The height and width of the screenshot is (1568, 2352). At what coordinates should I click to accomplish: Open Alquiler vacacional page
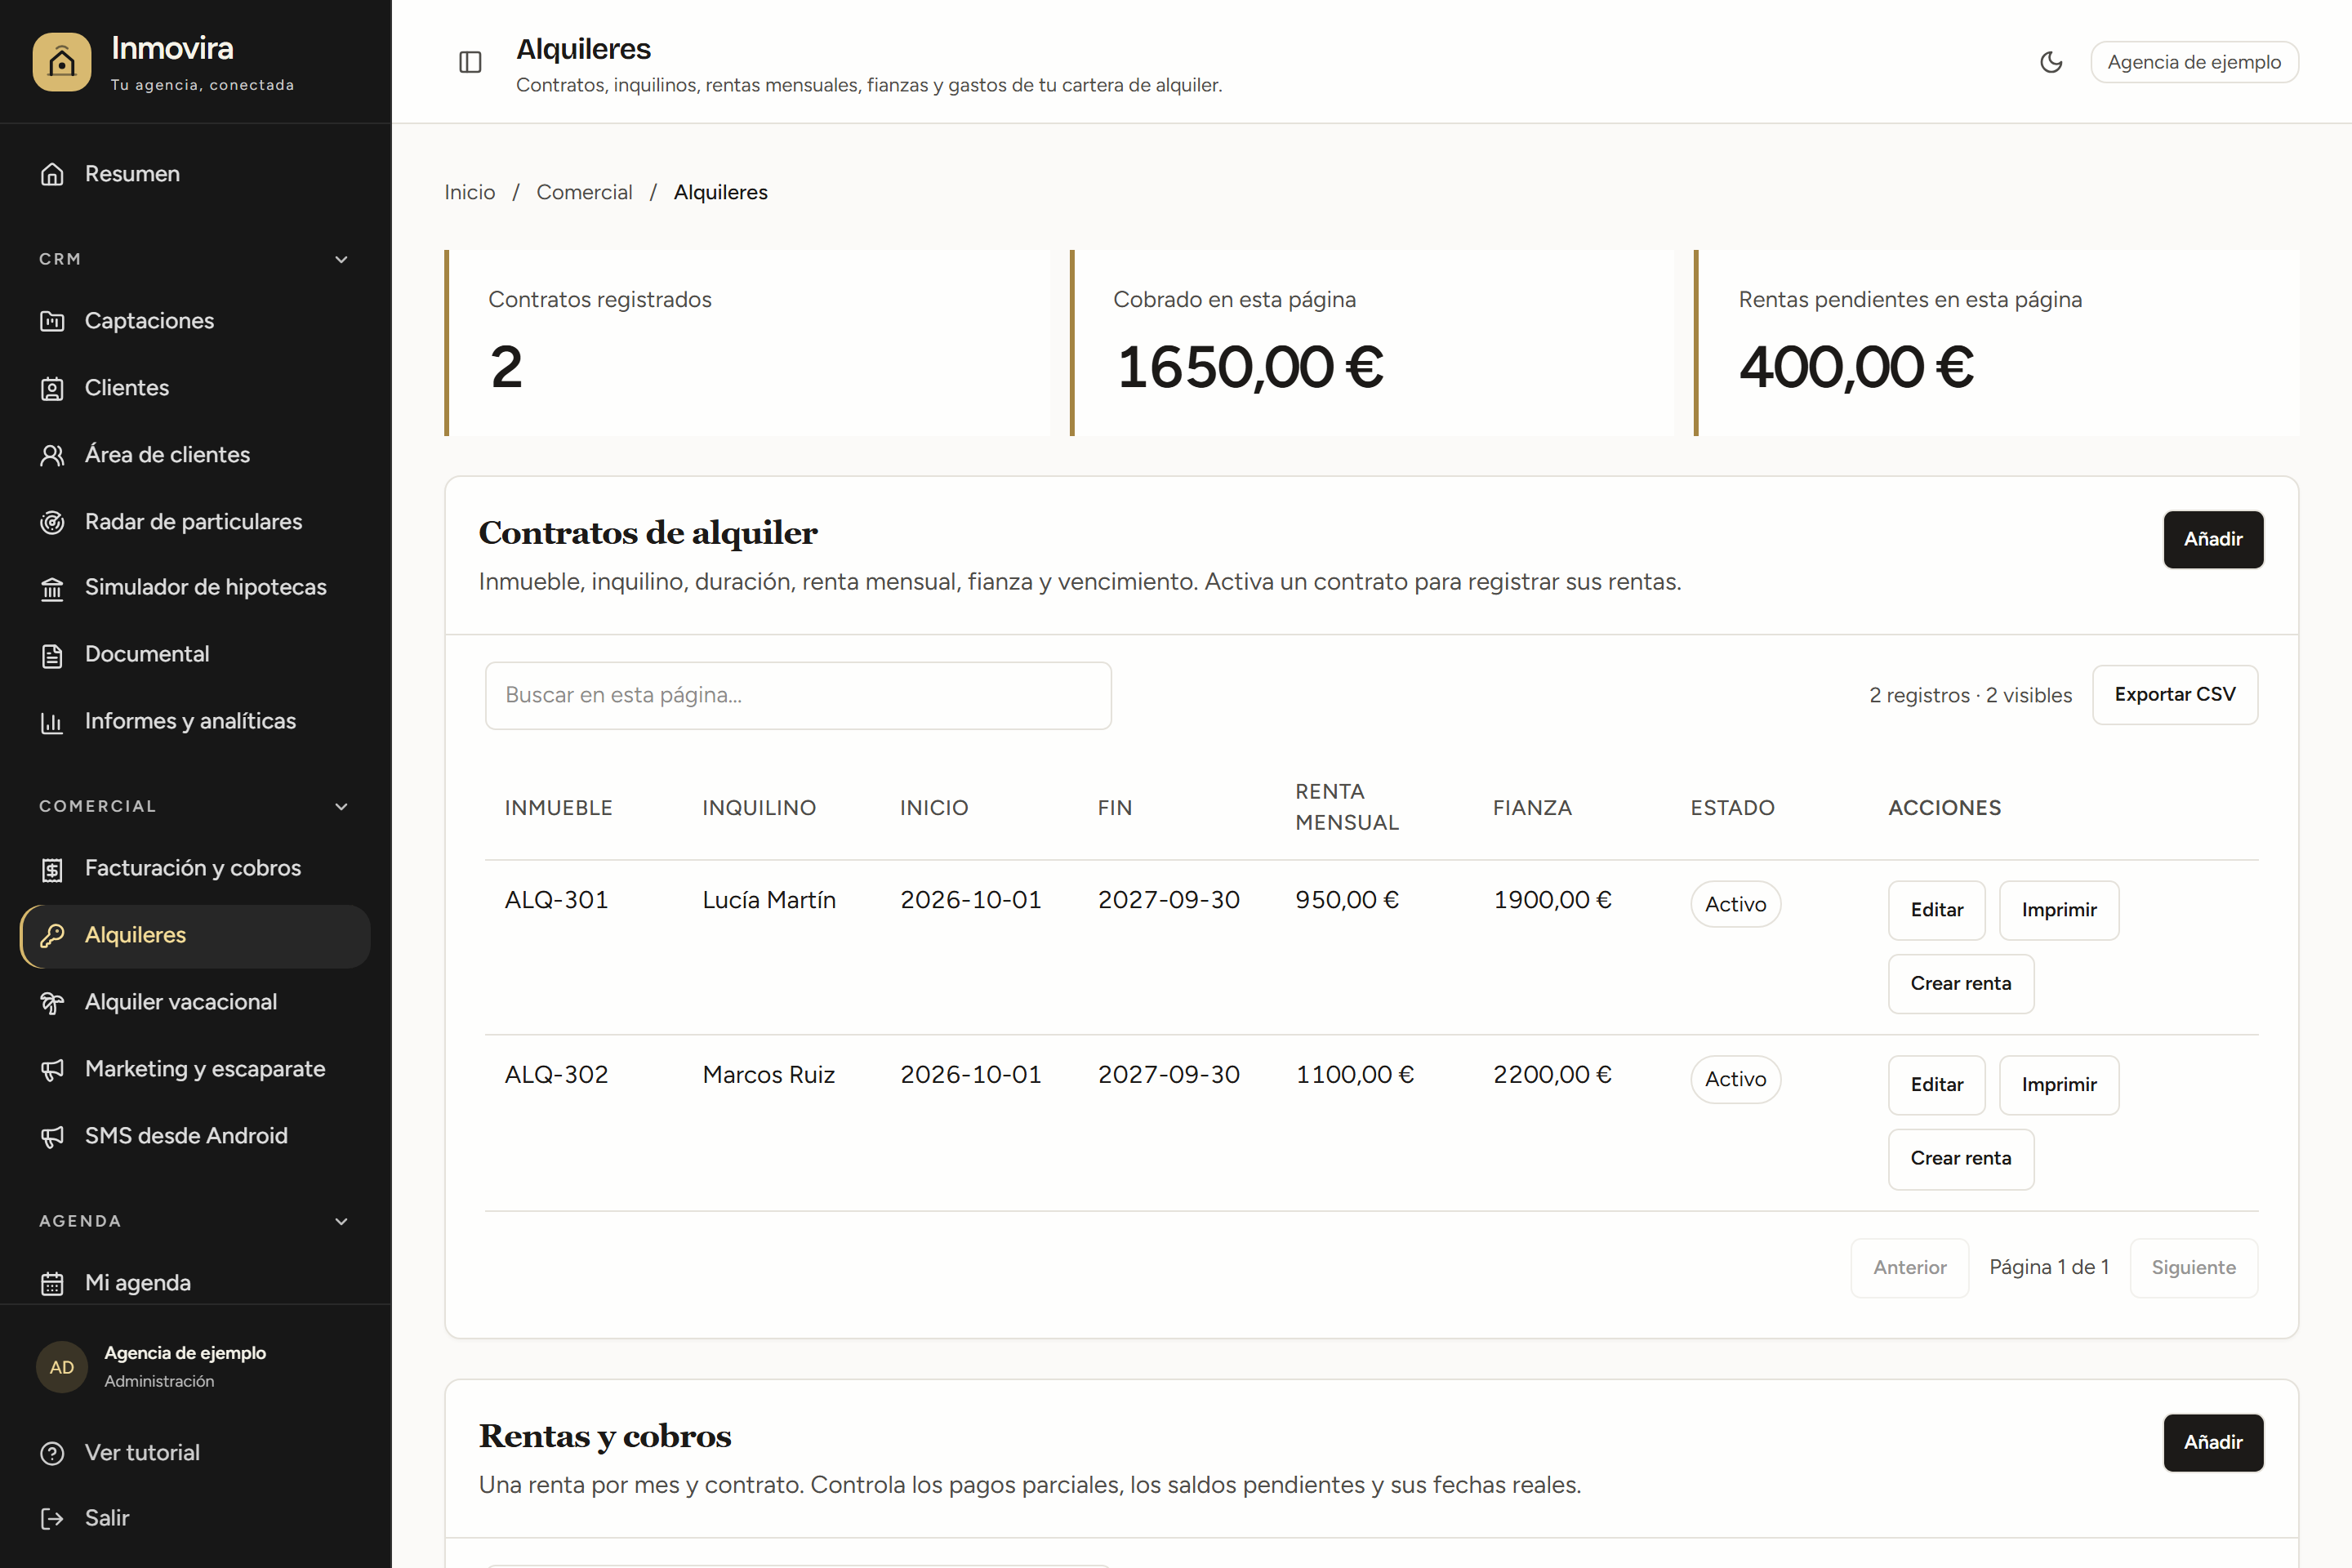[195, 1003]
